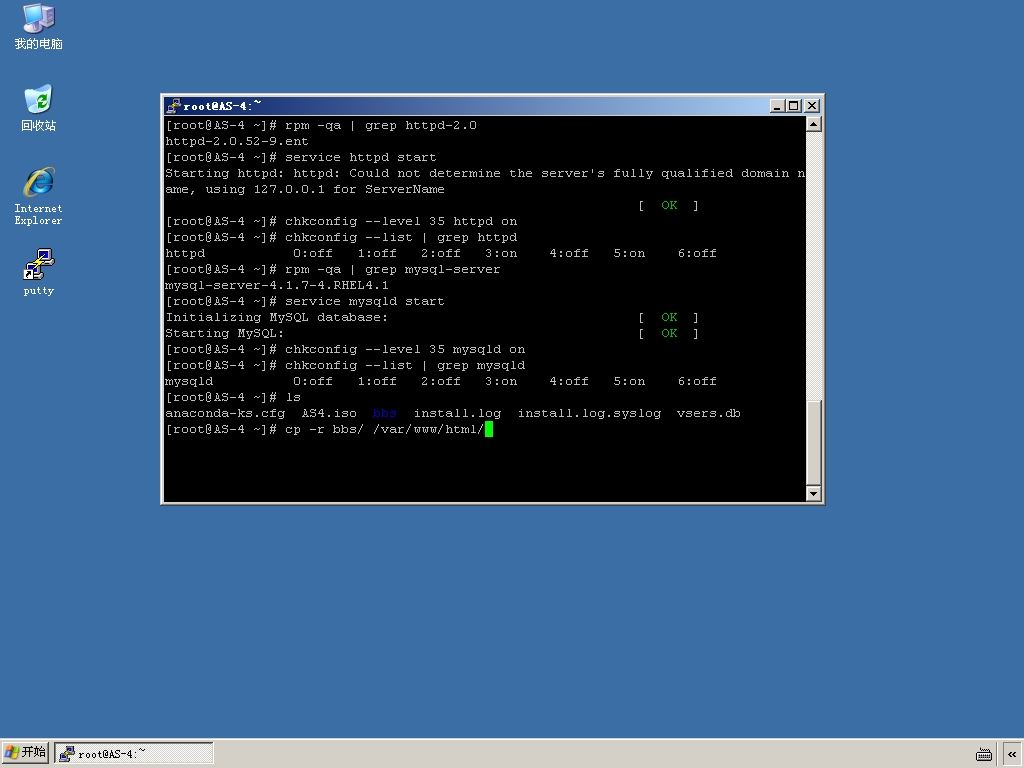This screenshot has height=768, width=1024.
Task: Click 'AS4.iso' in the ls output
Action: pos(329,413)
